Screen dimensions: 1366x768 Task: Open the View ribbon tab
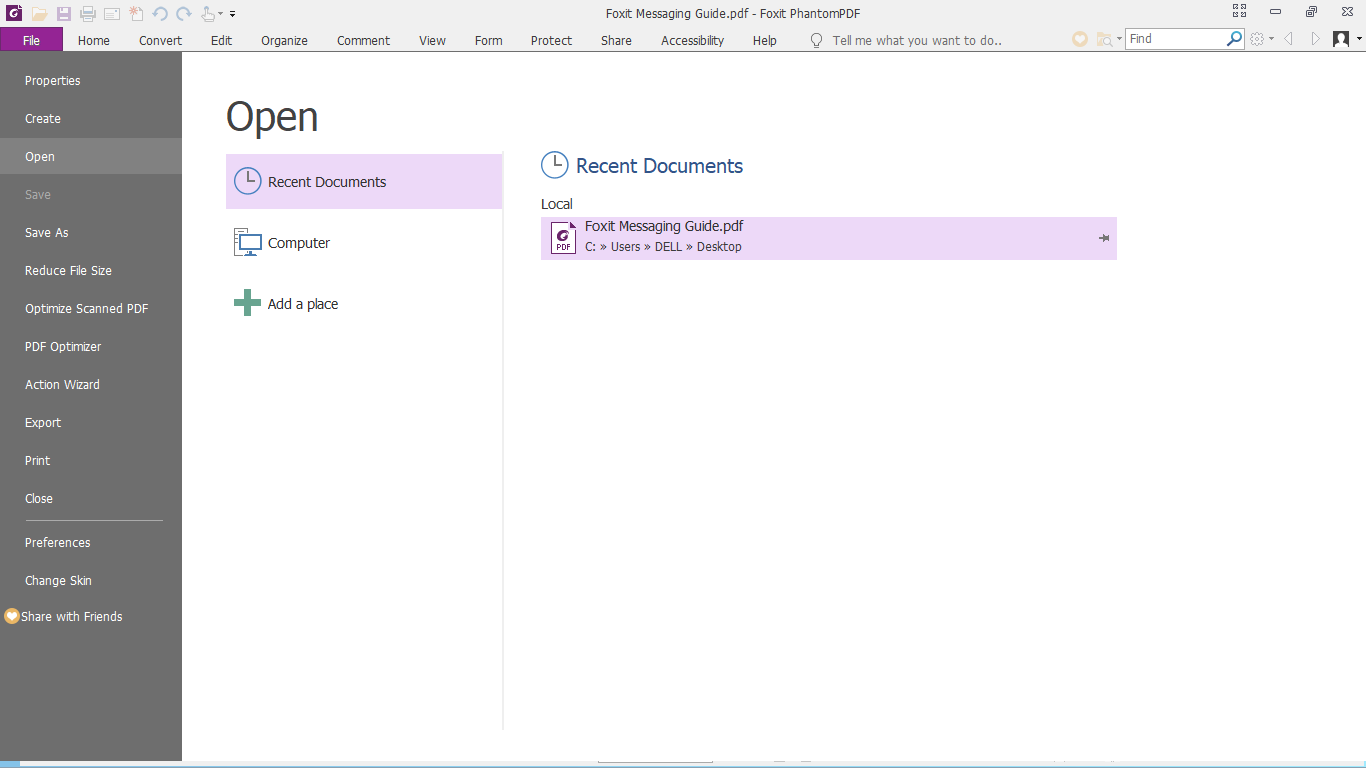pyautogui.click(x=433, y=40)
